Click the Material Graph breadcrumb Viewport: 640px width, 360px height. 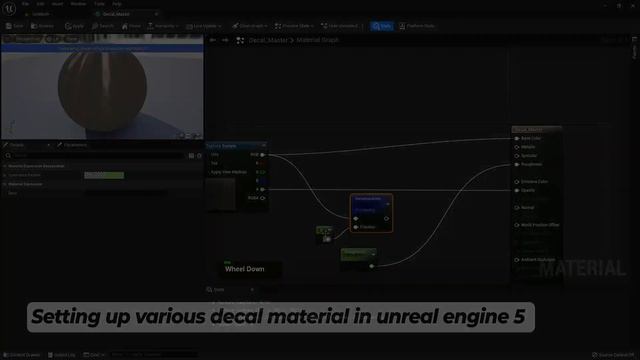(x=318, y=40)
